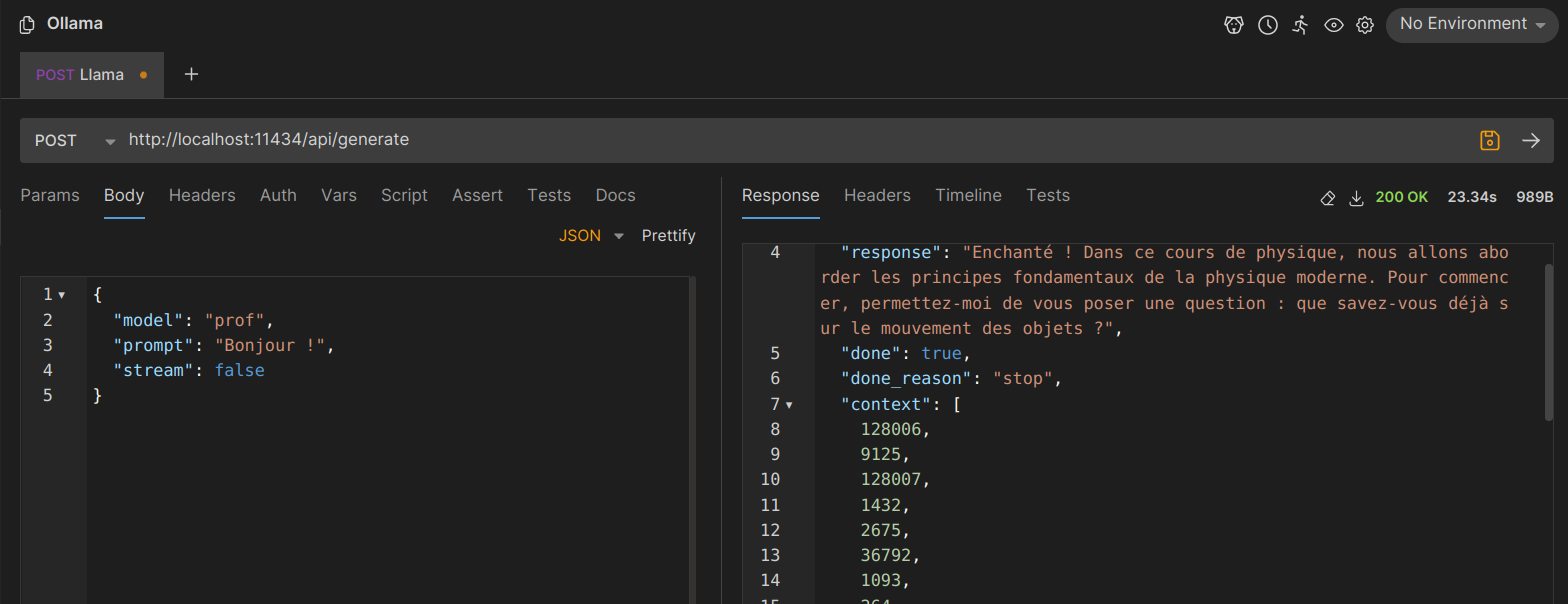Open the Timeline response tab
The width and height of the screenshot is (1568, 604).
click(968, 196)
